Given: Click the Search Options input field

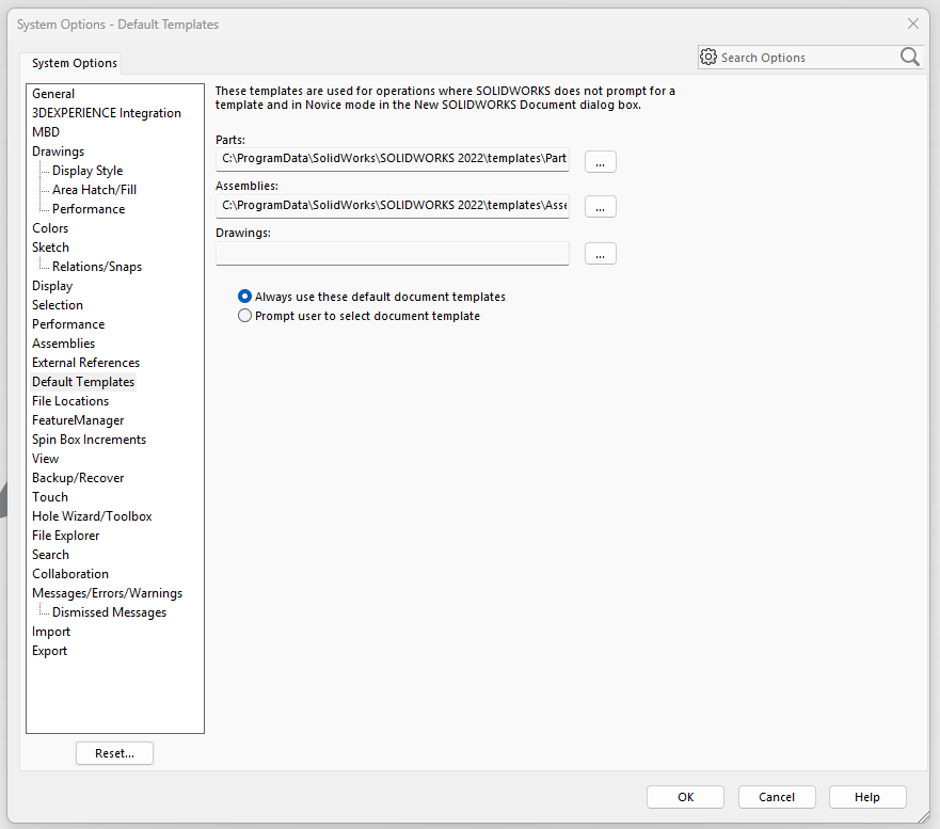Looking at the screenshot, I should [x=807, y=58].
